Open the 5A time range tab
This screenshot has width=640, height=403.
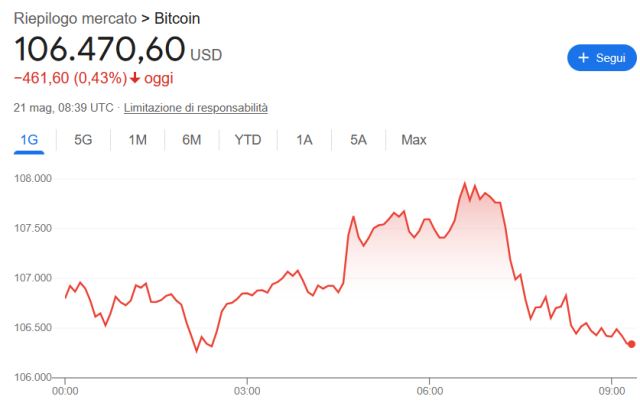click(358, 140)
